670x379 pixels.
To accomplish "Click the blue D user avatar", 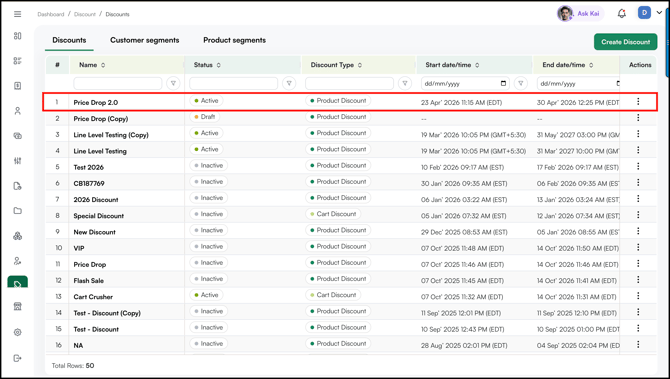I will point(644,13).
